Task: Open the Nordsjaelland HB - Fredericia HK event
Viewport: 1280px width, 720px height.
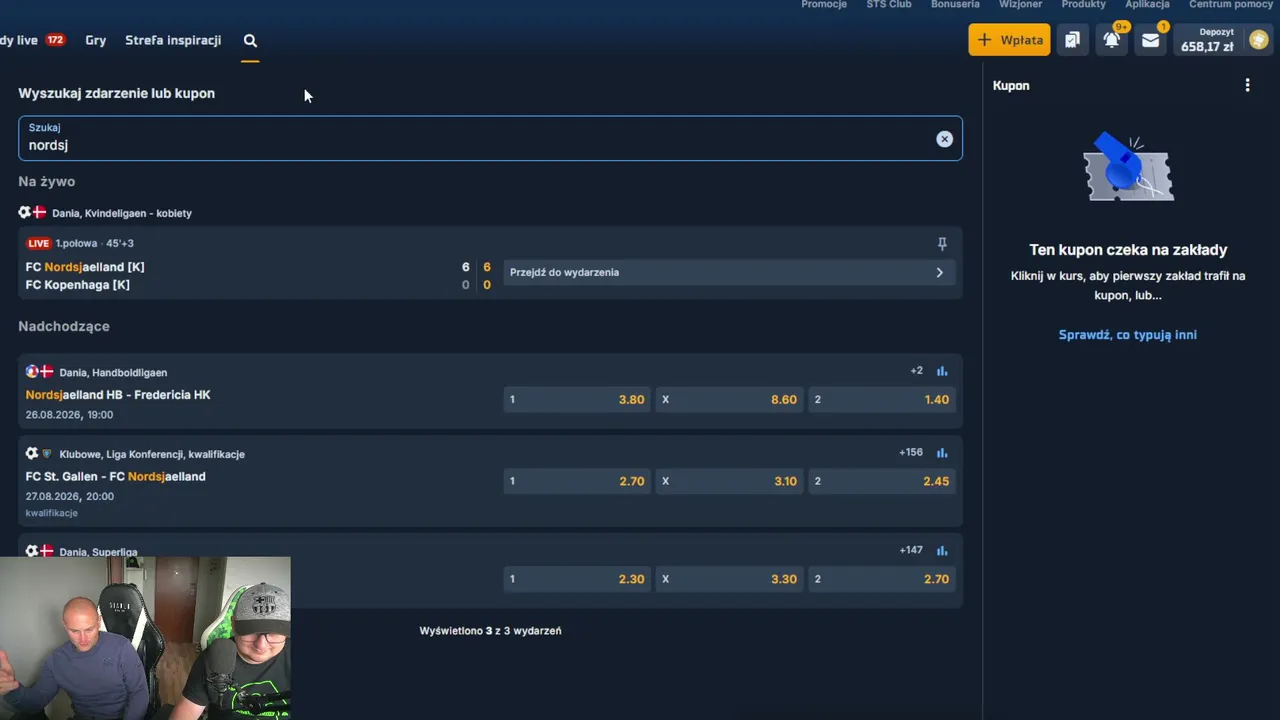Action: pyautogui.click(x=118, y=395)
